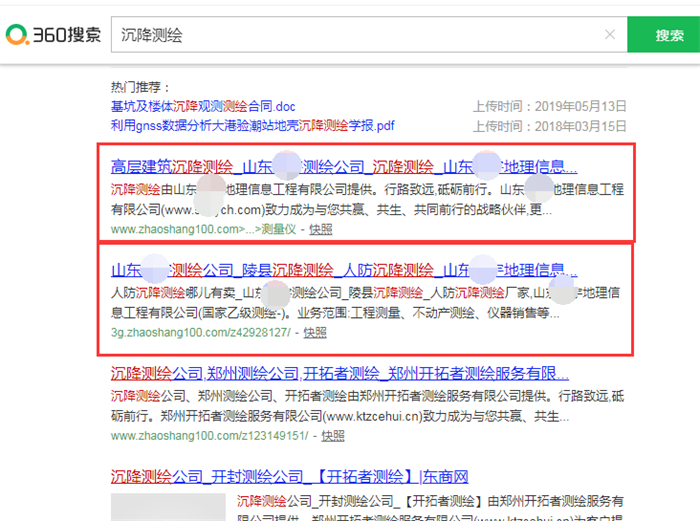Clear the search box with the X icon
The image size is (700, 521).
(x=610, y=34)
